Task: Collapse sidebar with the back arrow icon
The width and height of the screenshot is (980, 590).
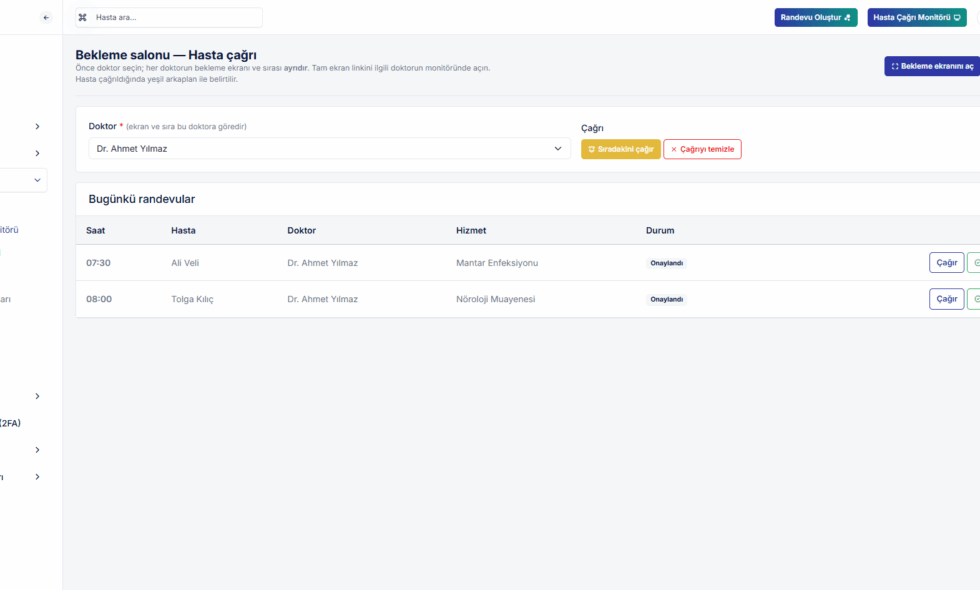Action: click(x=46, y=17)
